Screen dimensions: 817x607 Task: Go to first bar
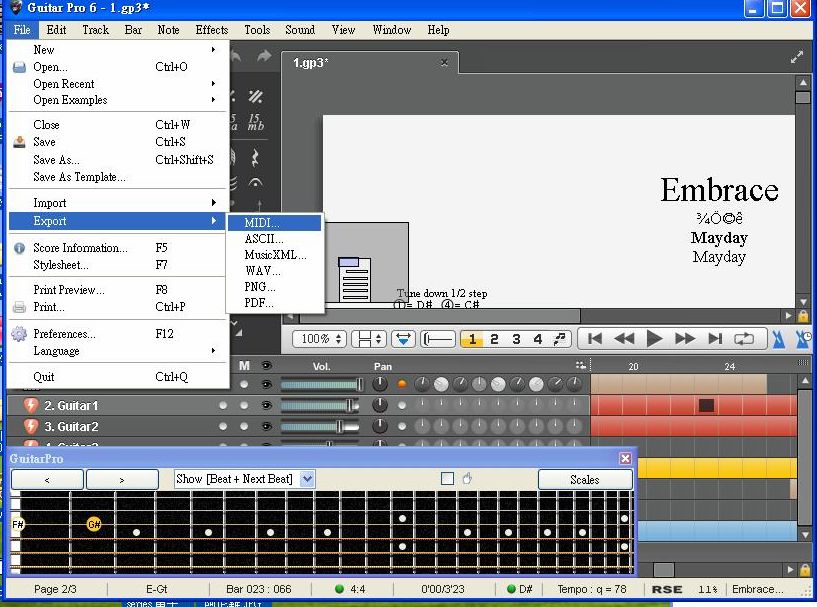coord(595,339)
